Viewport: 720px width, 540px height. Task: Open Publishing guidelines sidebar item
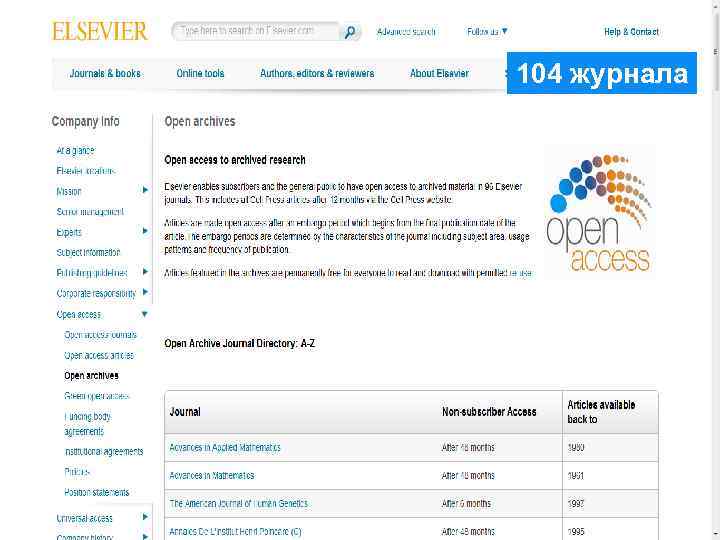92,273
